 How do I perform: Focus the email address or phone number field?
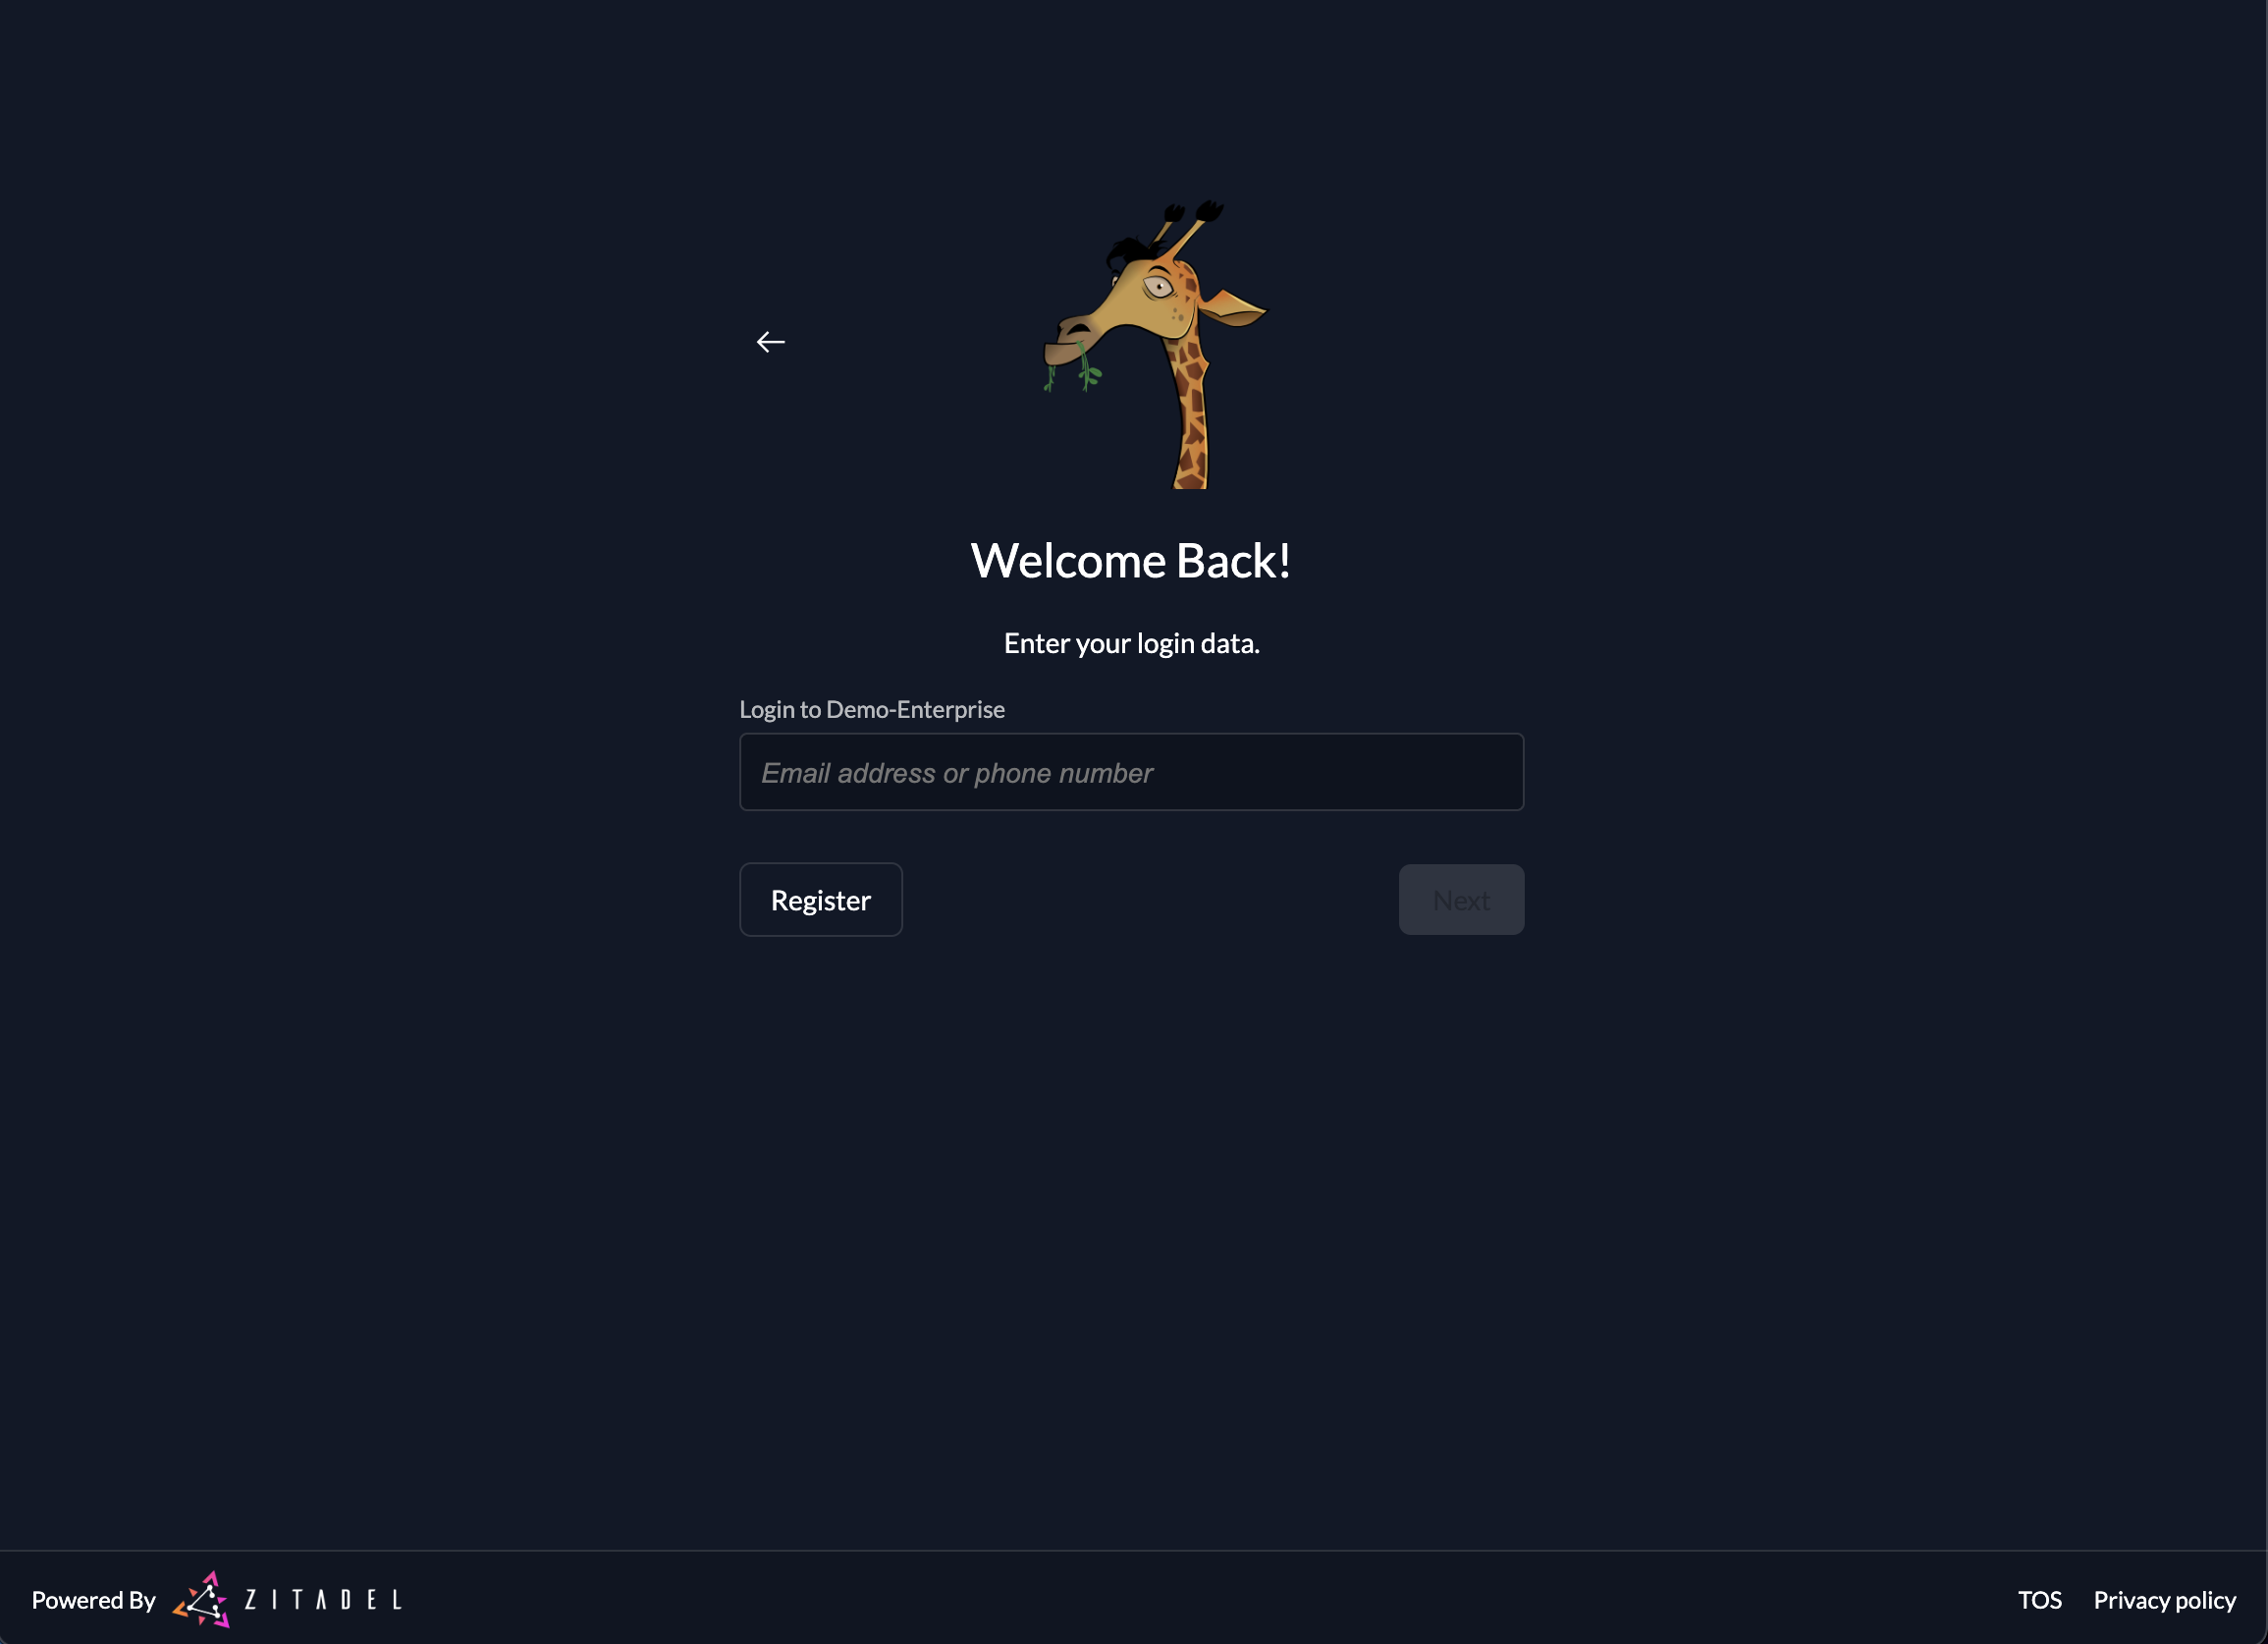click(1131, 772)
